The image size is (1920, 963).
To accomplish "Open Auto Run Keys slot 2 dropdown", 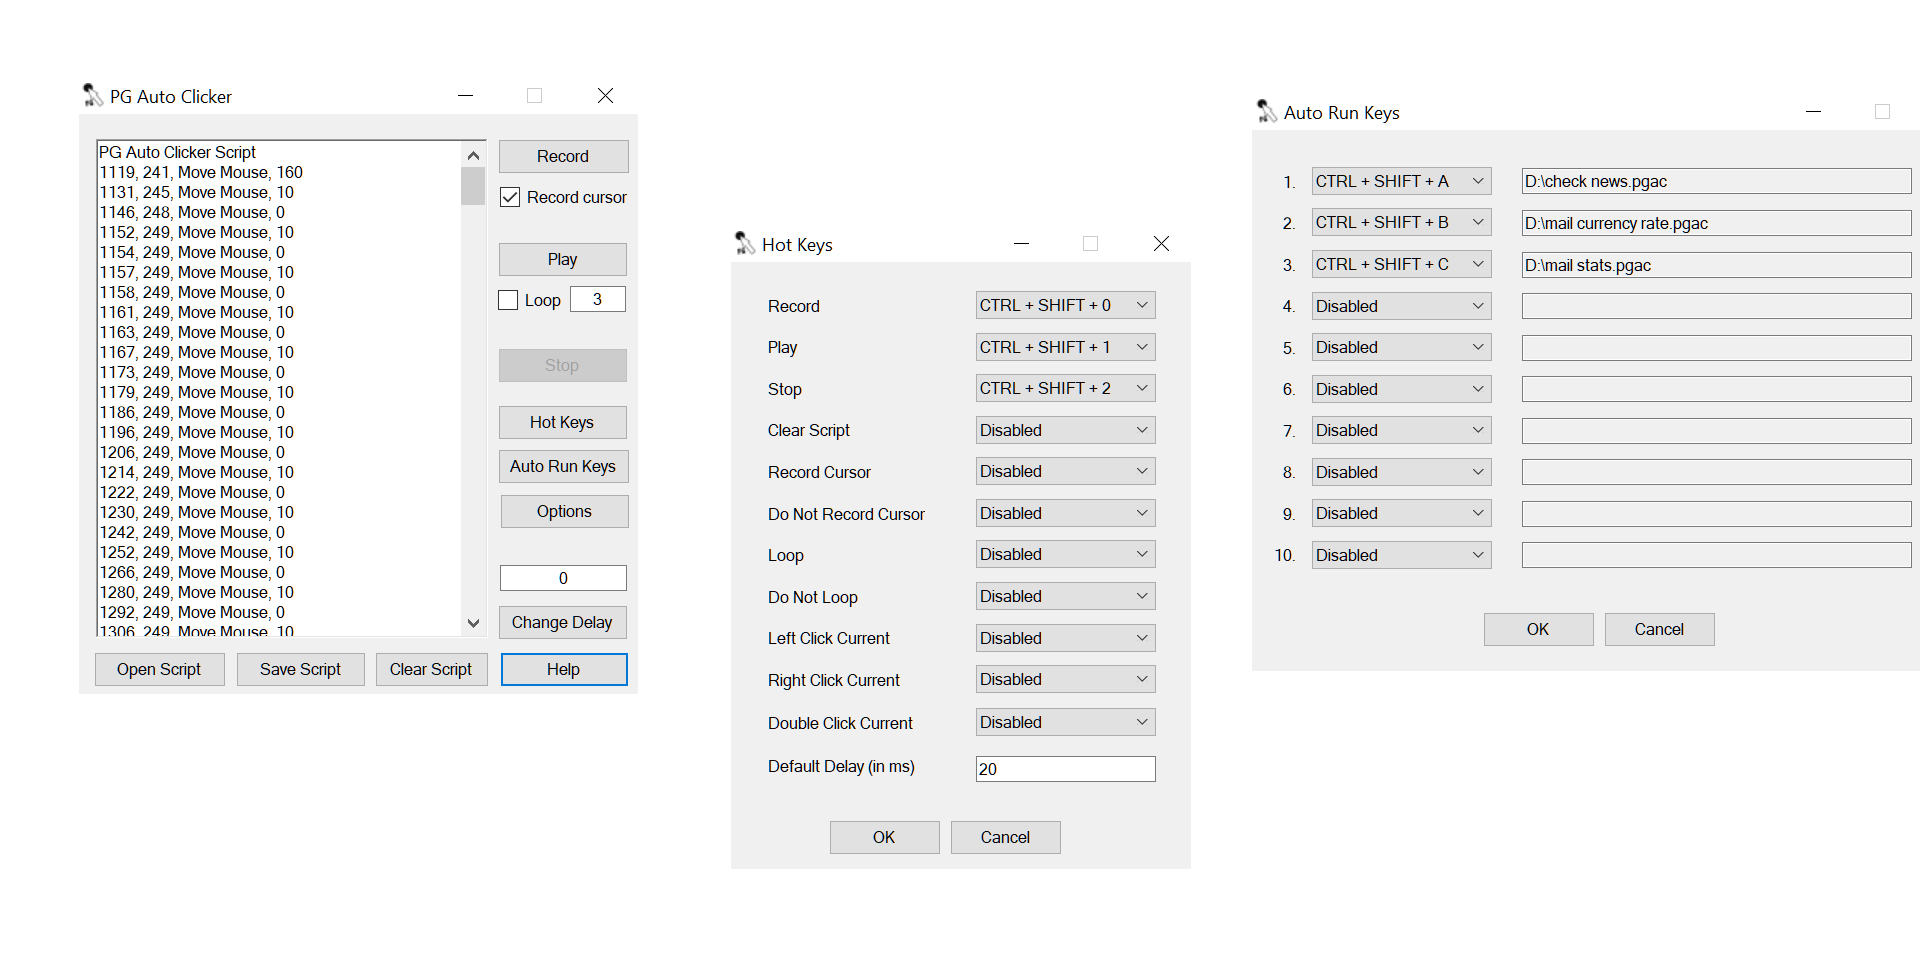I will point(1402,222).
